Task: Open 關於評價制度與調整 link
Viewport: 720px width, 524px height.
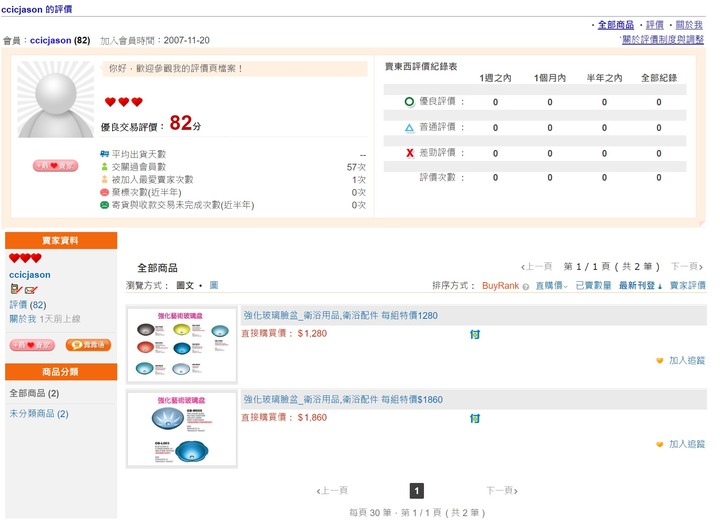Action: [x=663, y=39]
